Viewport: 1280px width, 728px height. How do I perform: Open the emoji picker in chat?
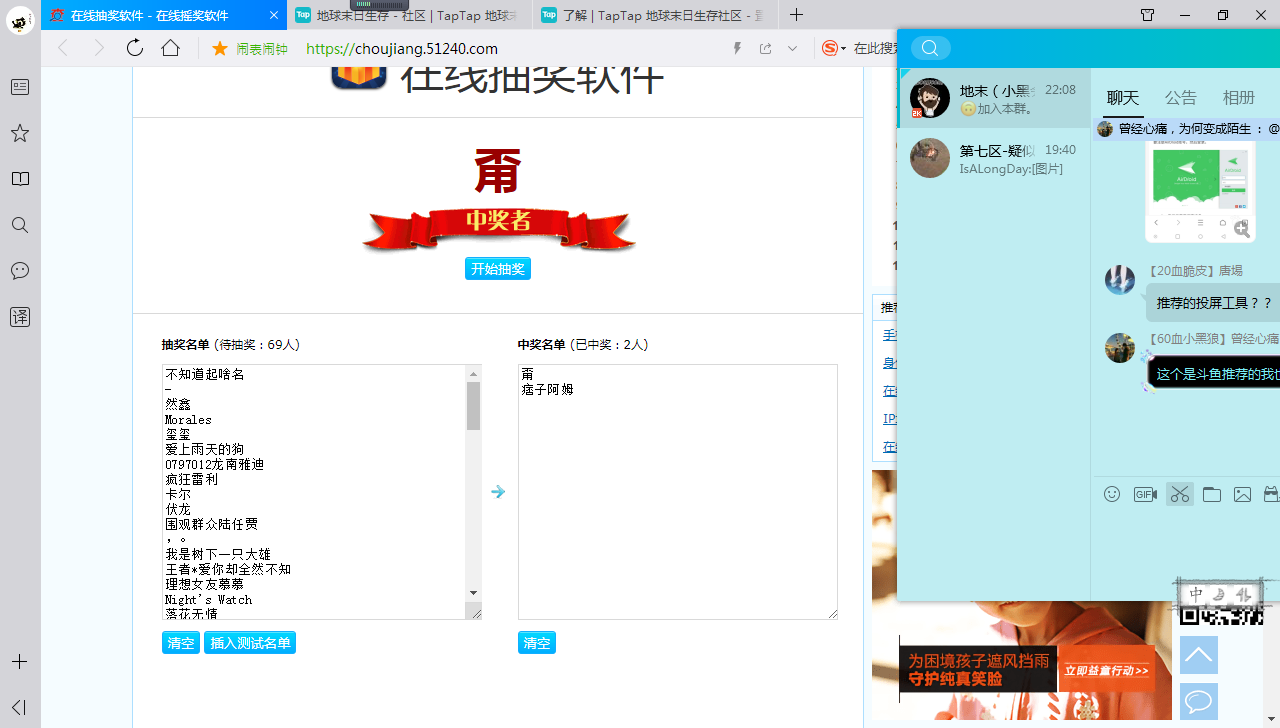[1112, 494]
